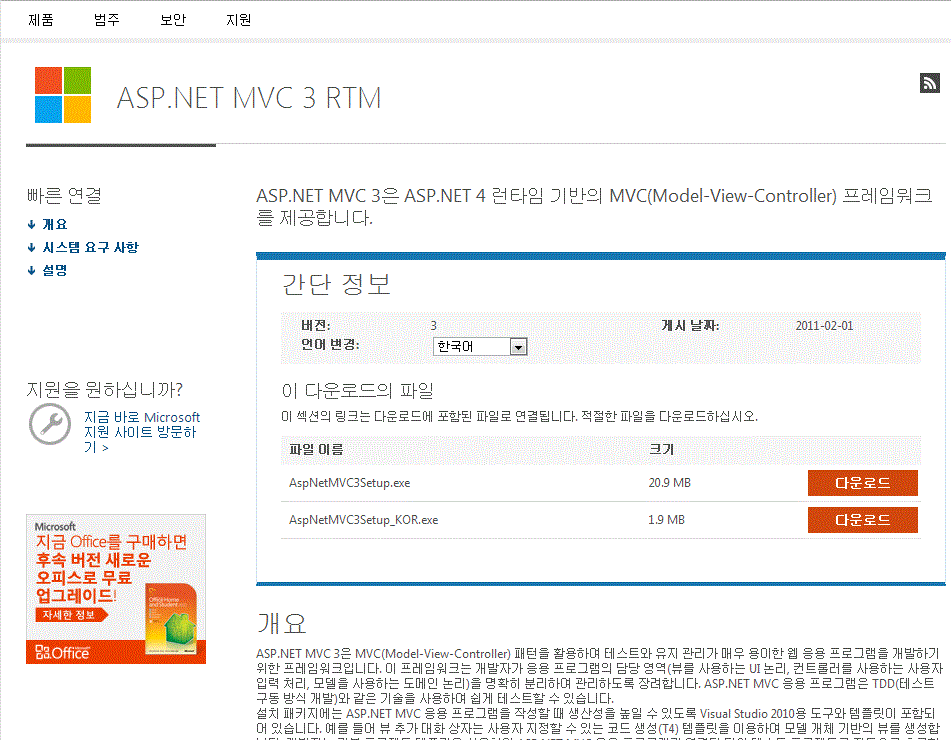Click the 크기 column header
The height and width of the screenshot is (740, 951).
click(661, 449)
